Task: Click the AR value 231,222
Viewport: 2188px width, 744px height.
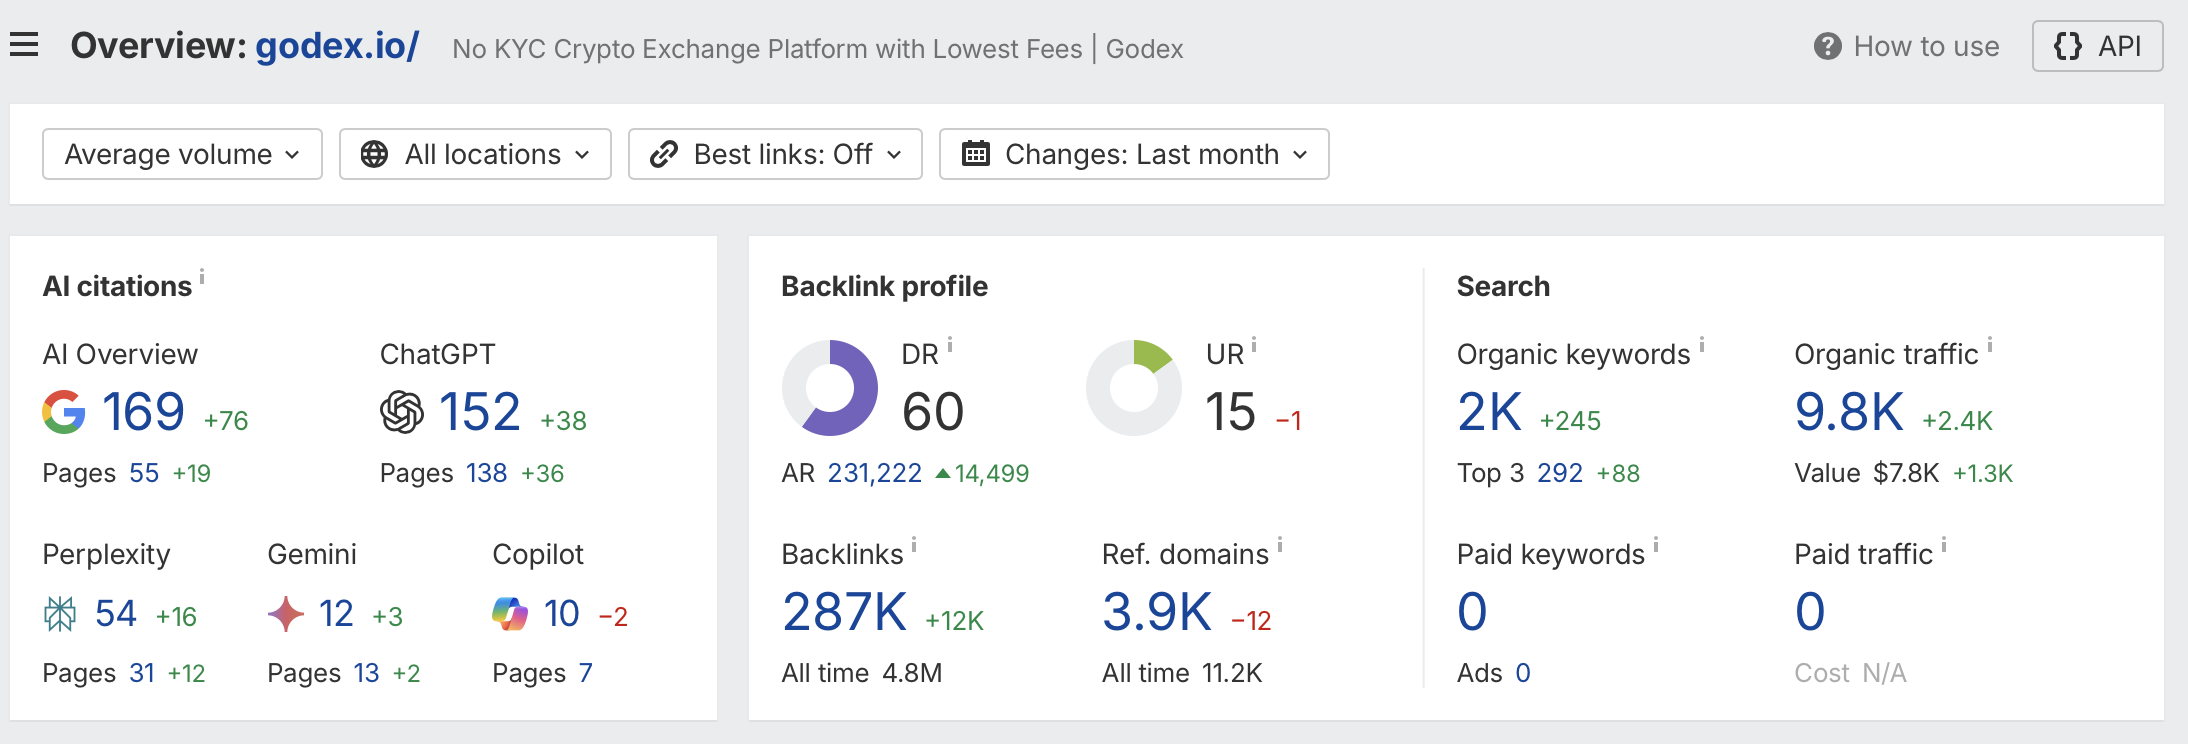Action: tap(875, 473)
